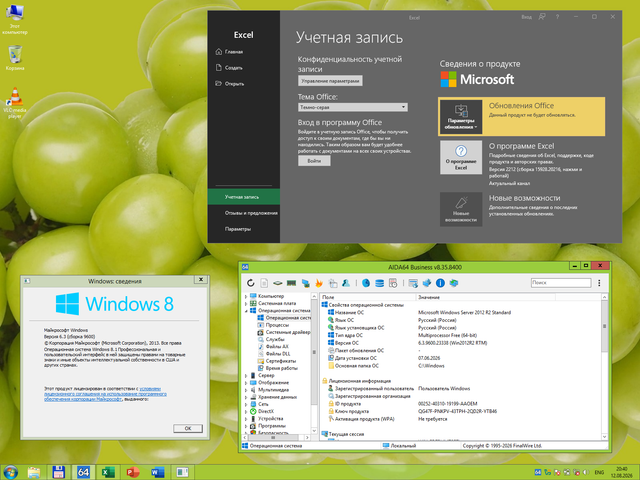Click Вход in Excel title bar

[527, 17]
